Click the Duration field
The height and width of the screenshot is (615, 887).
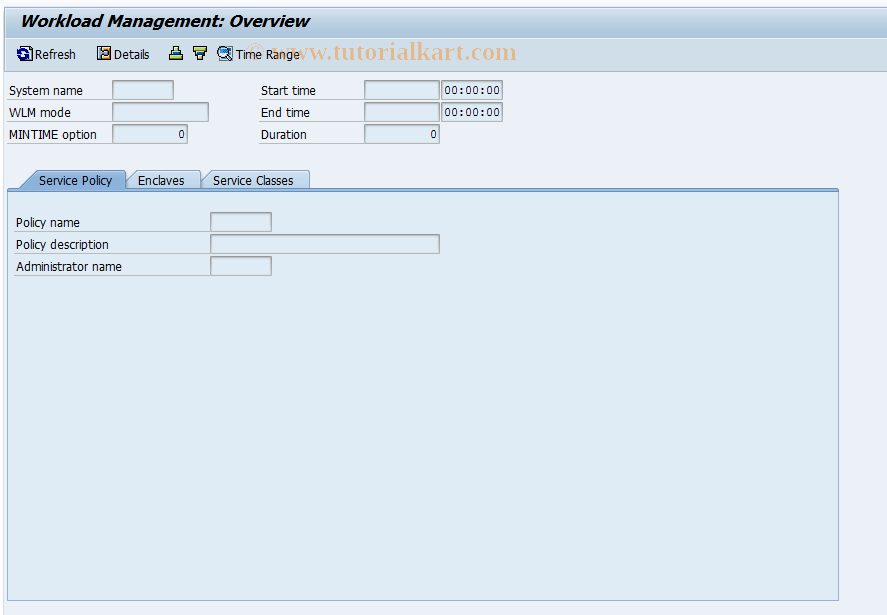pyautogui.click(x=401, y=133)
